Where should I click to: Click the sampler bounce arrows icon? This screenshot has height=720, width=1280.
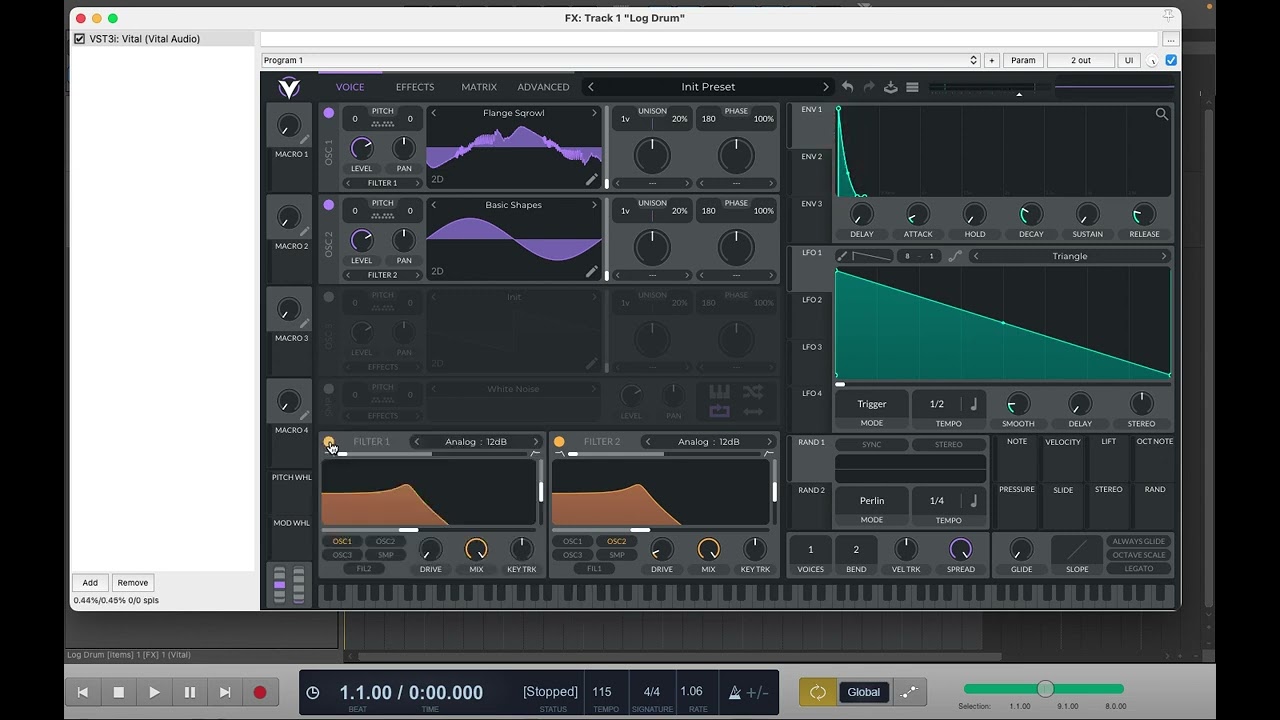coord(753,411)
